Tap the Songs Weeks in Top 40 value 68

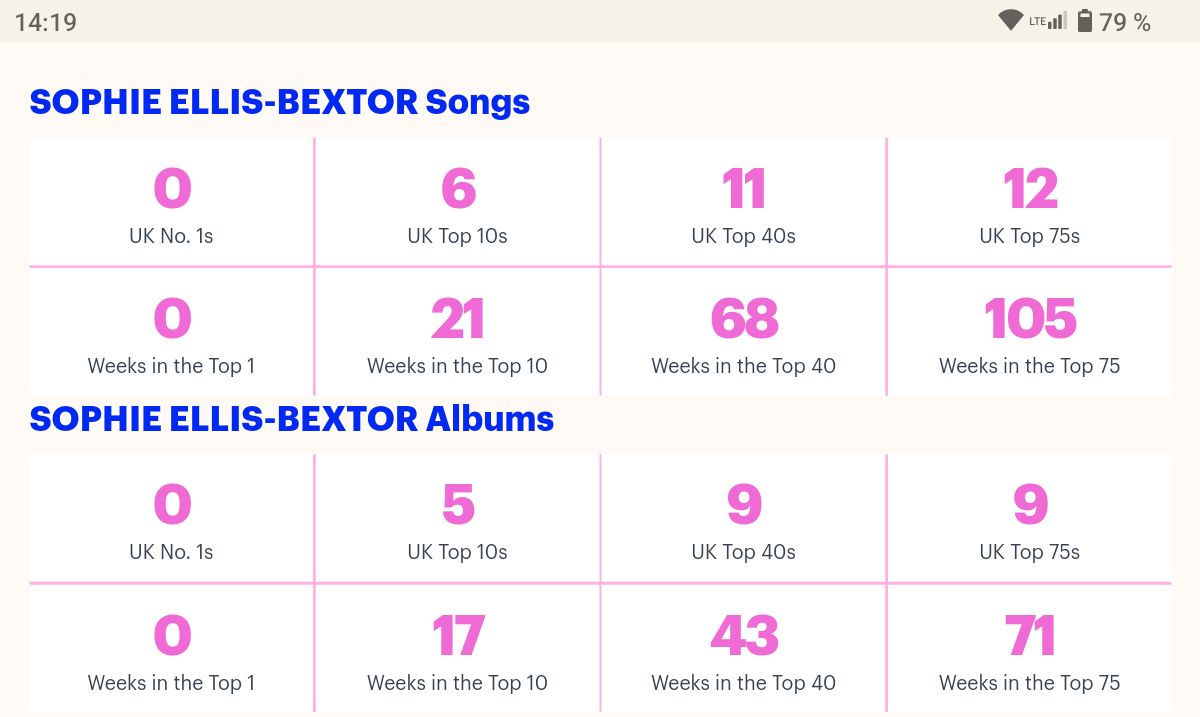(x=744, y=319)
